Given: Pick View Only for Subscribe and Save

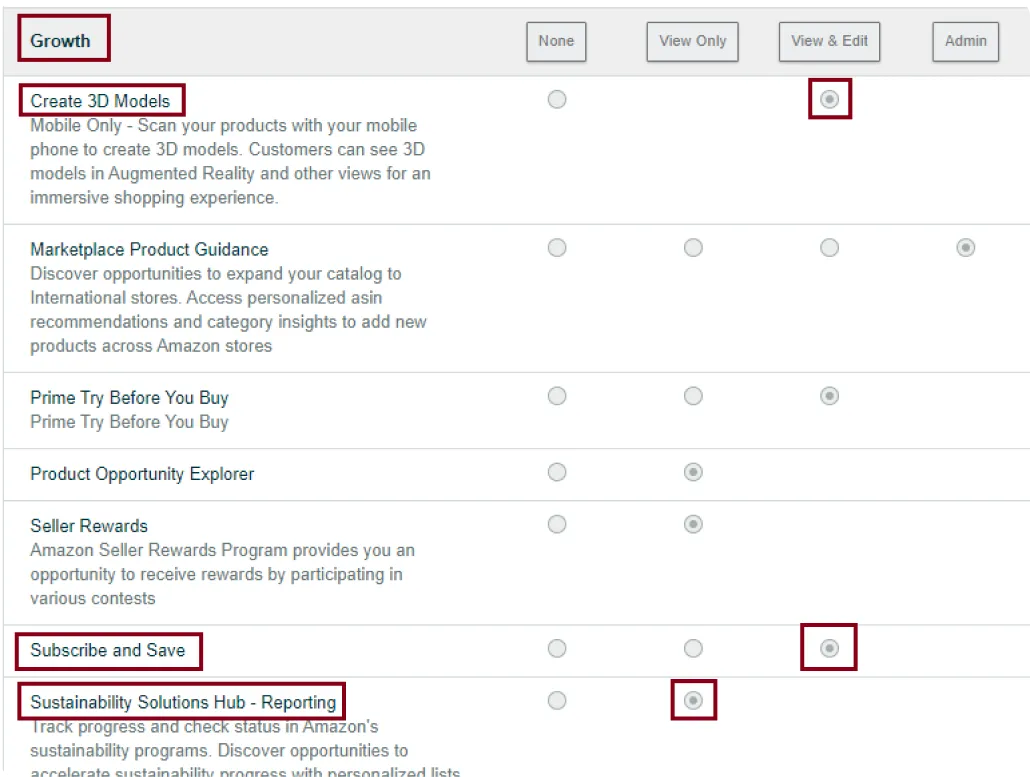Looking at the screenshot, I should click(x=693, y=648).
